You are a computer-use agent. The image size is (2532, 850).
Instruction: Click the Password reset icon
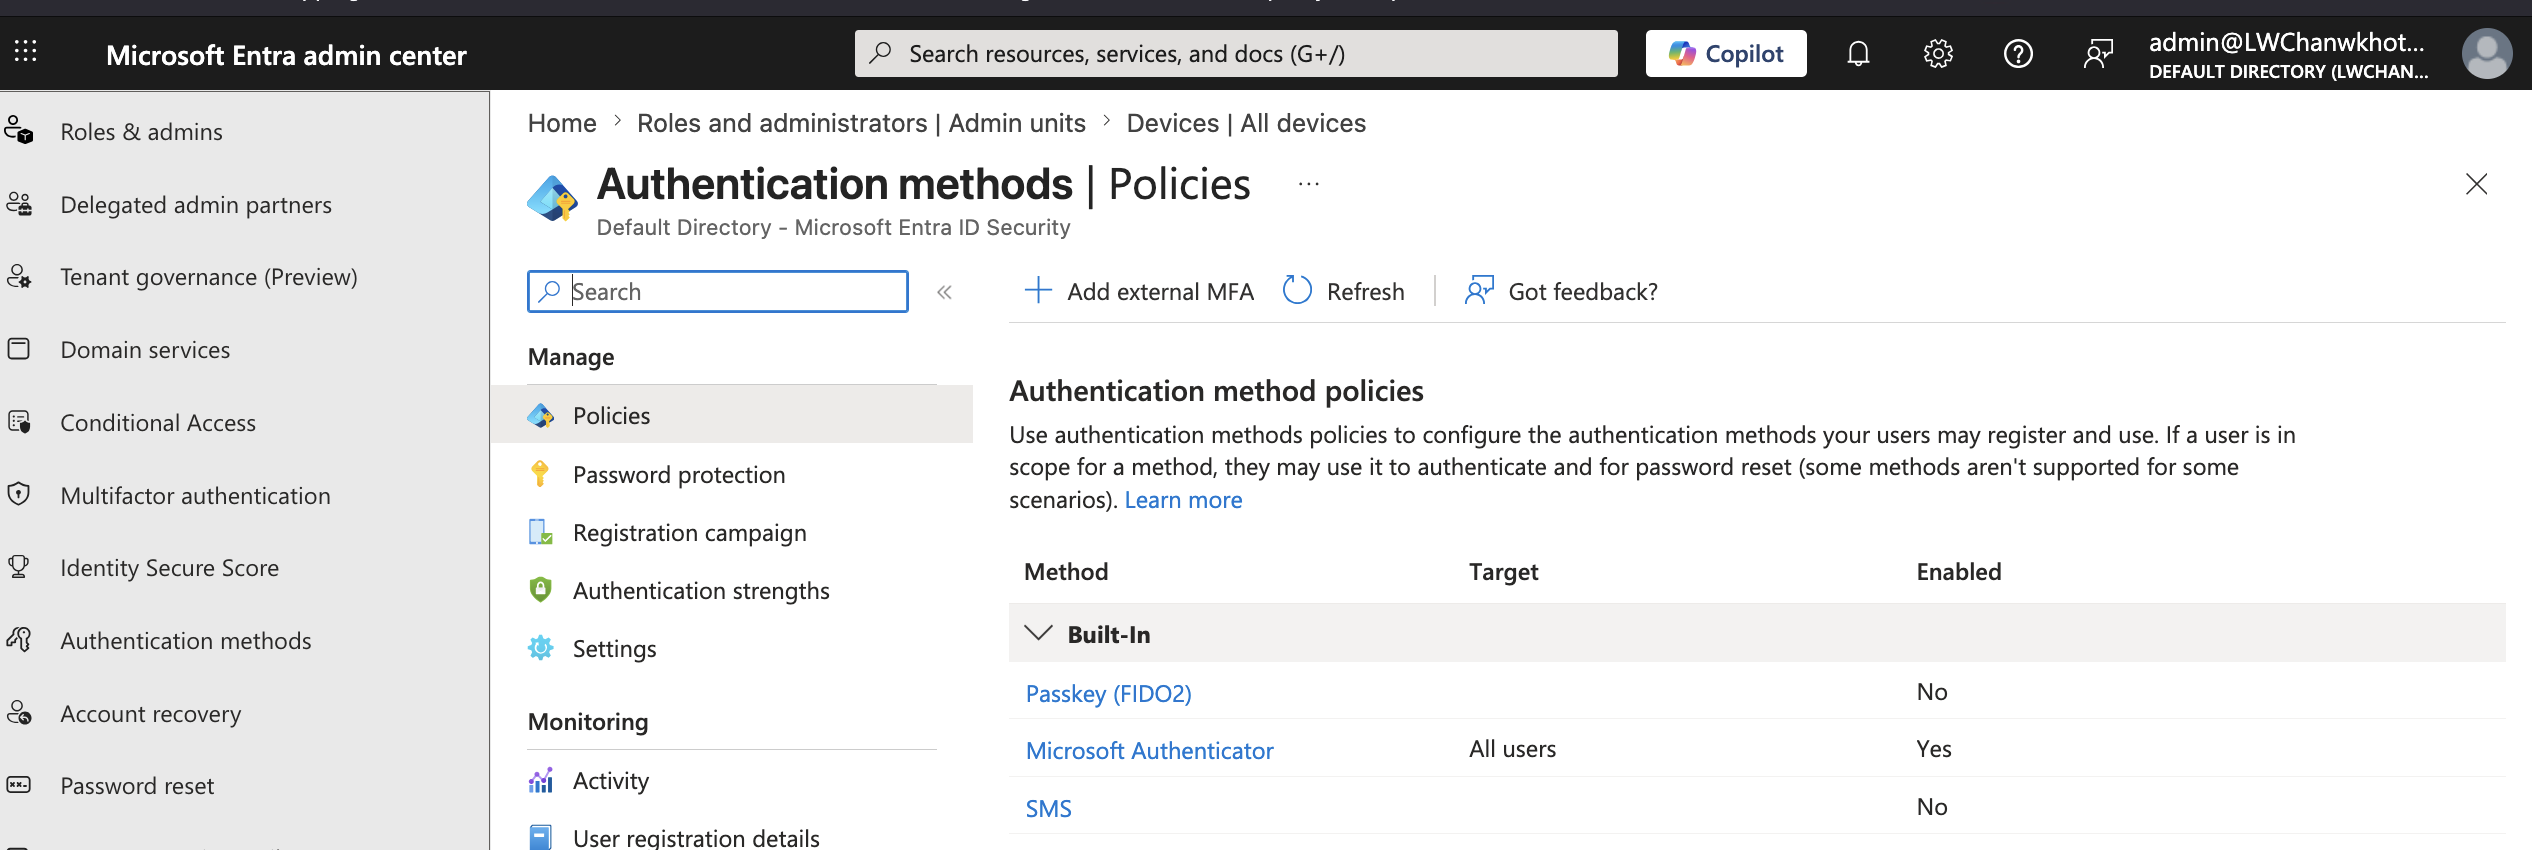(x=19, y=785)
